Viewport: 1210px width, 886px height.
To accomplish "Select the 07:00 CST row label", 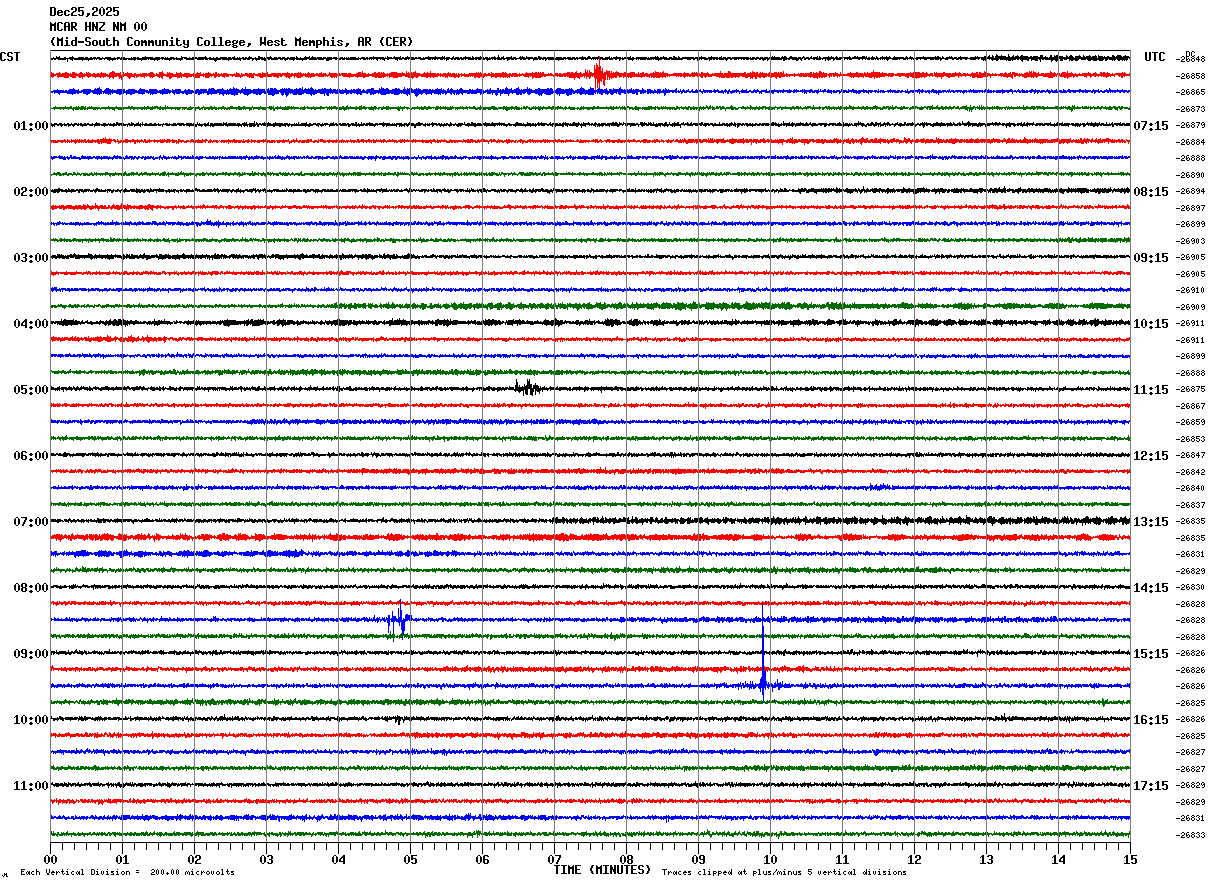I will (30, 522).
